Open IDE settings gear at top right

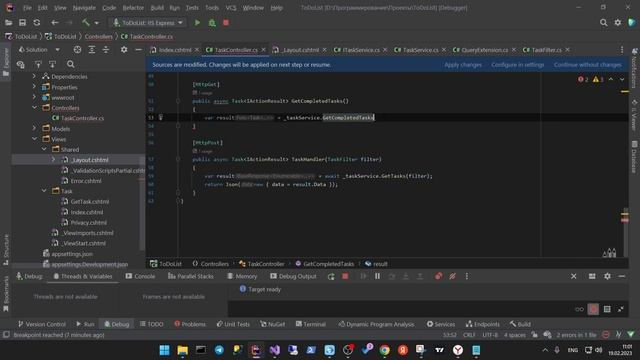(x=618, y=23)
